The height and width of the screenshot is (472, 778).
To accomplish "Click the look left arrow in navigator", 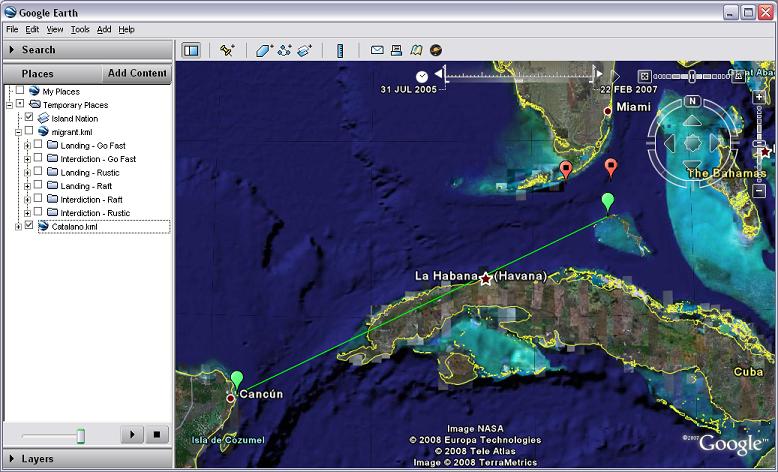I will 669,143.
